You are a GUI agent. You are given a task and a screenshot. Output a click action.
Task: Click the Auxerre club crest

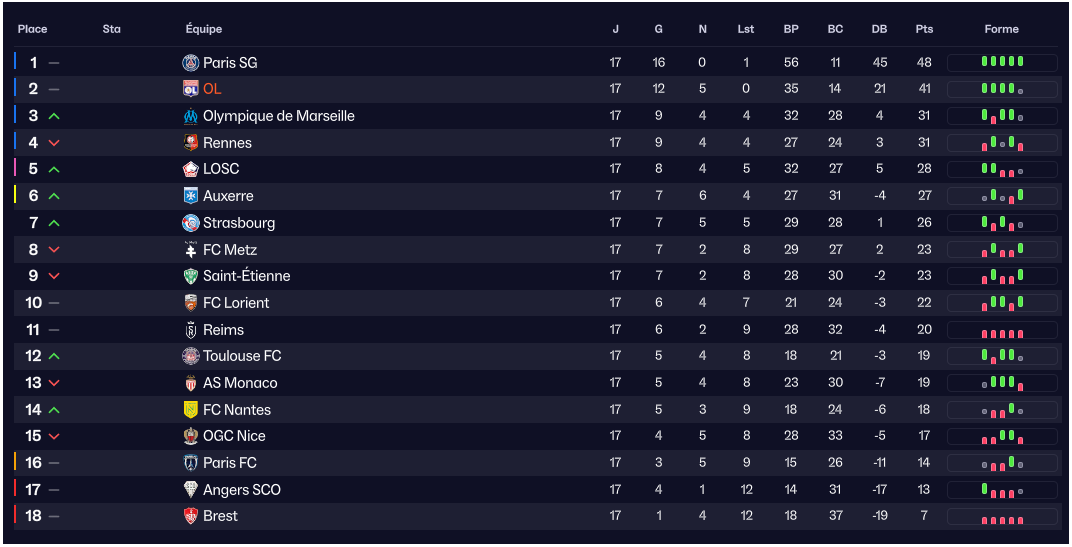[191, 196]
